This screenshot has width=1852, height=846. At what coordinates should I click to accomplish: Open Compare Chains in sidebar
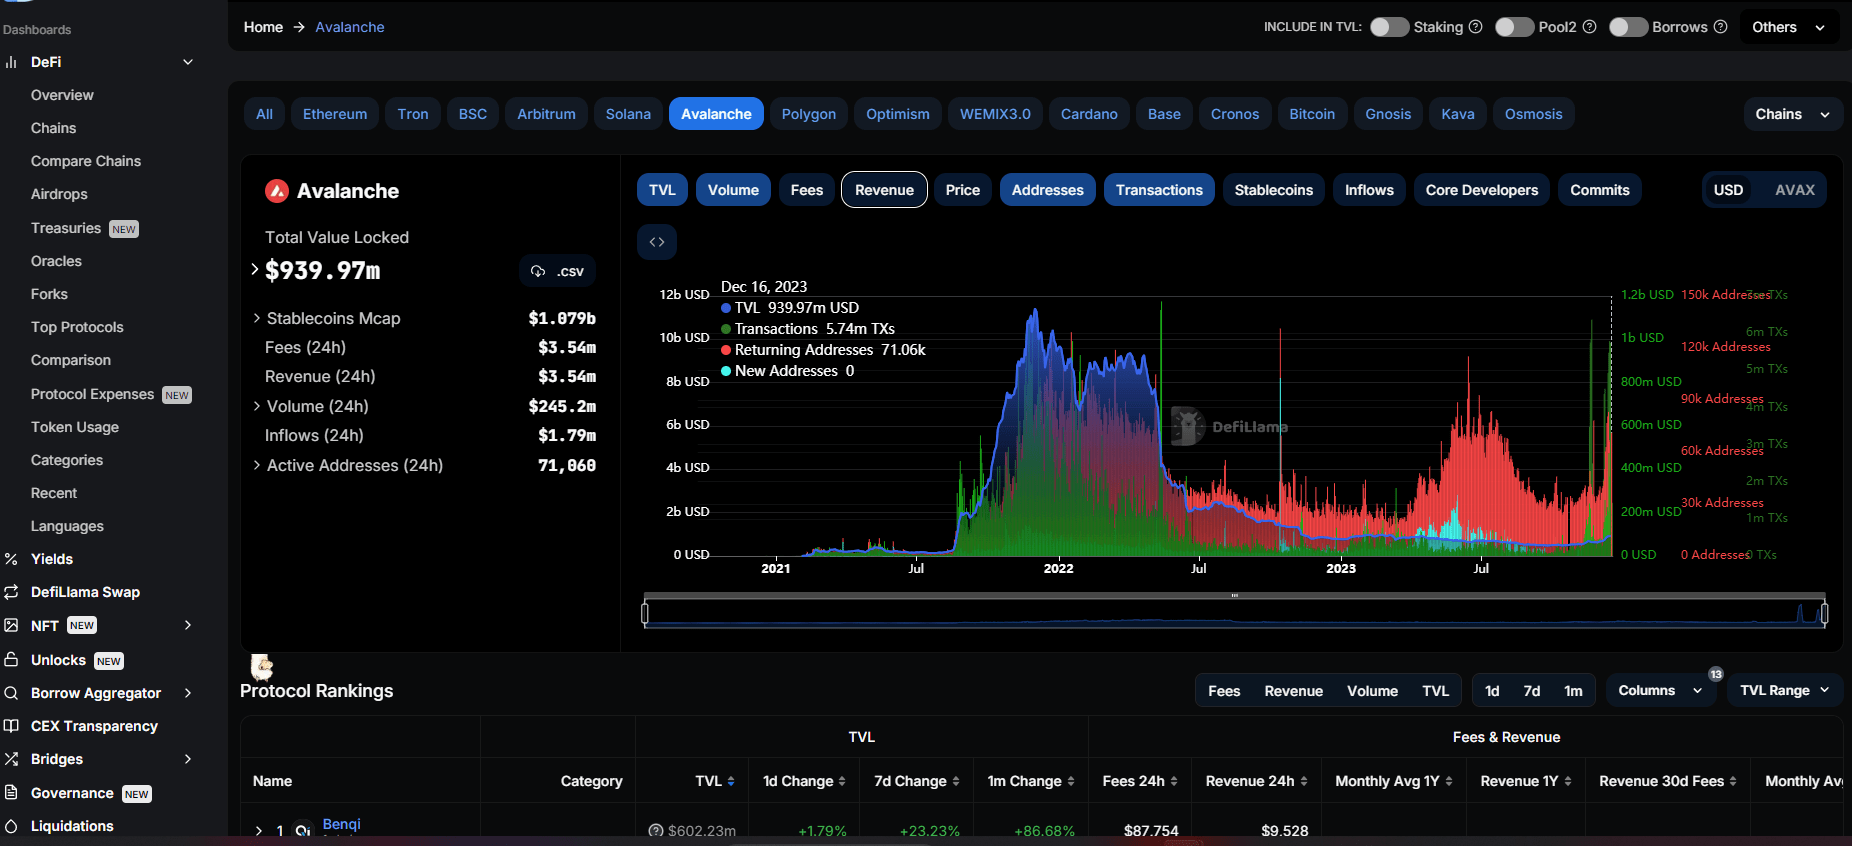[x=86, y=161]
